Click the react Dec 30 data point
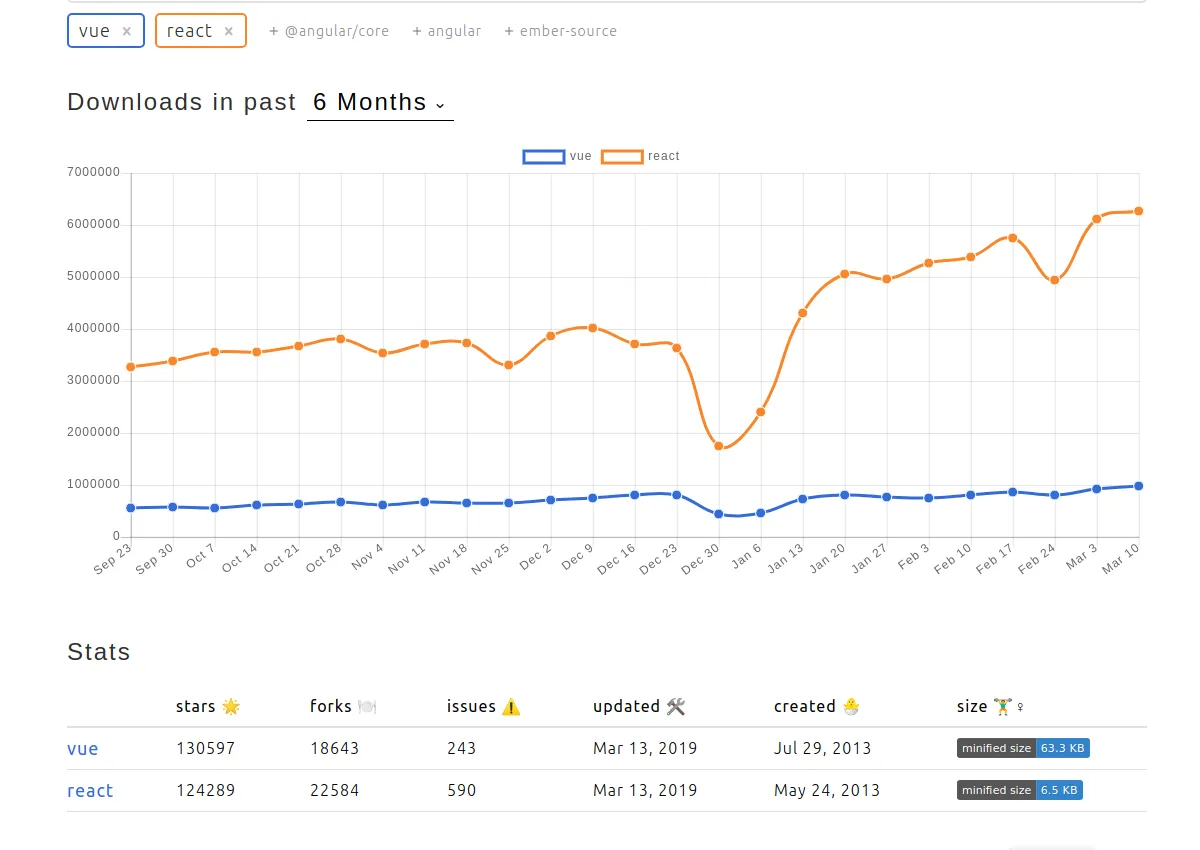This screenshot has height=850, width=1200. pyautogui.click(x=719, y=446)
